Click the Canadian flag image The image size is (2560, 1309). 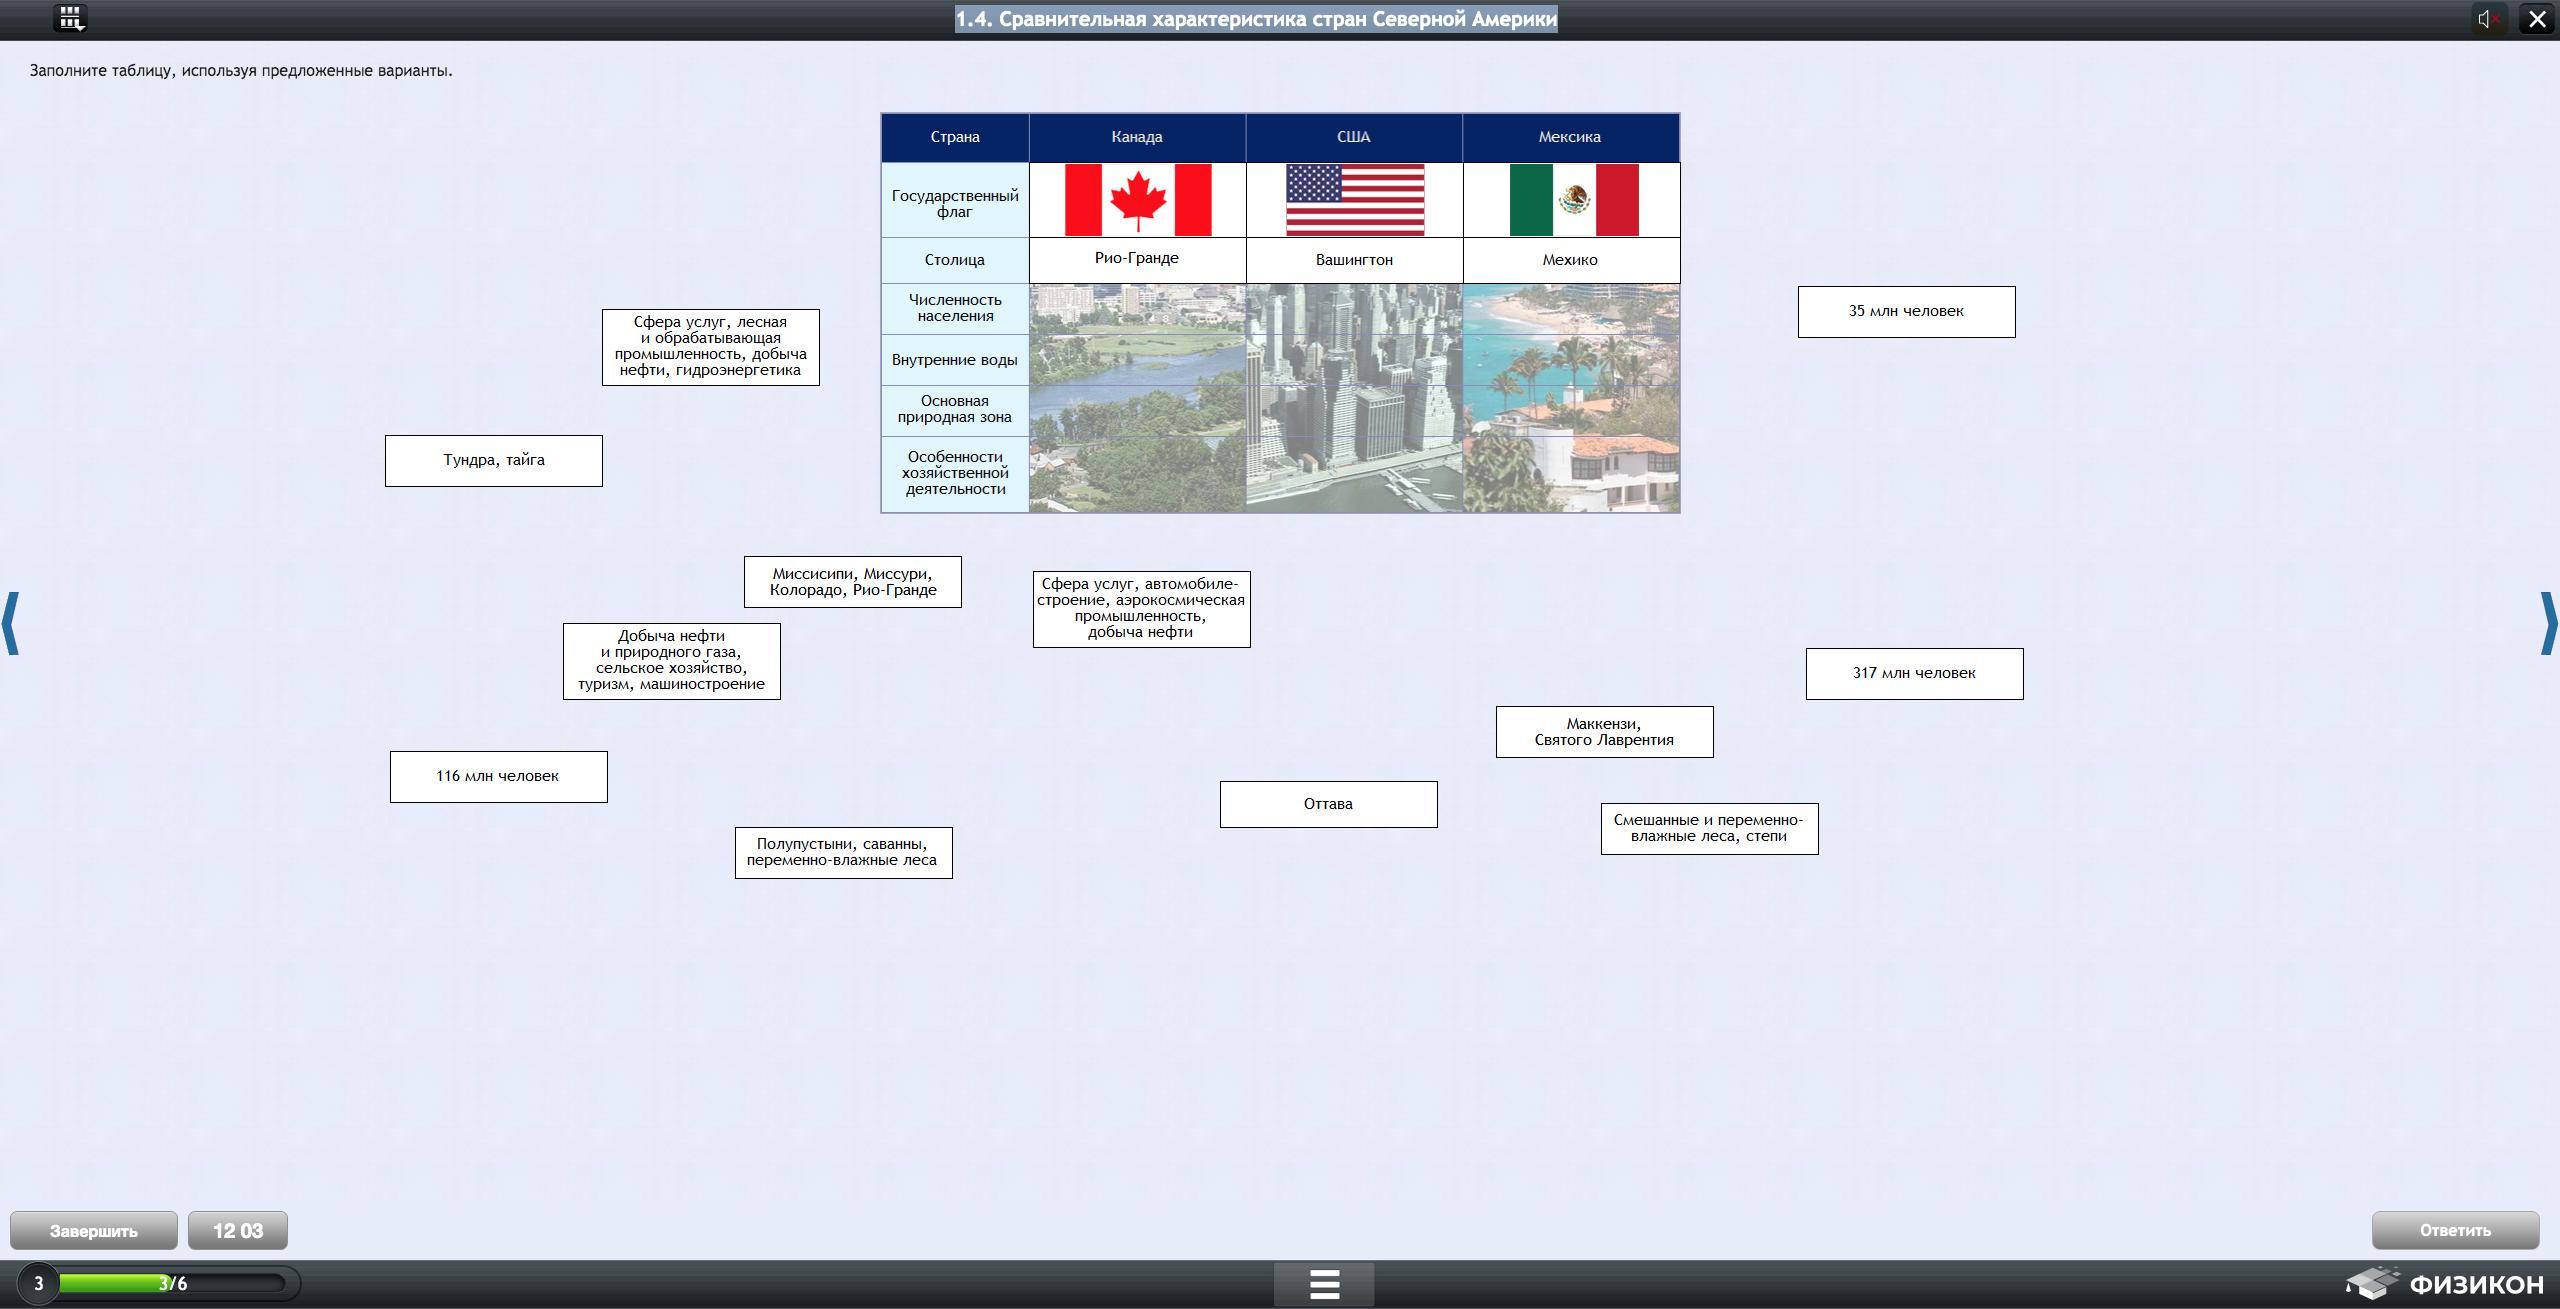coord(1137,200)
